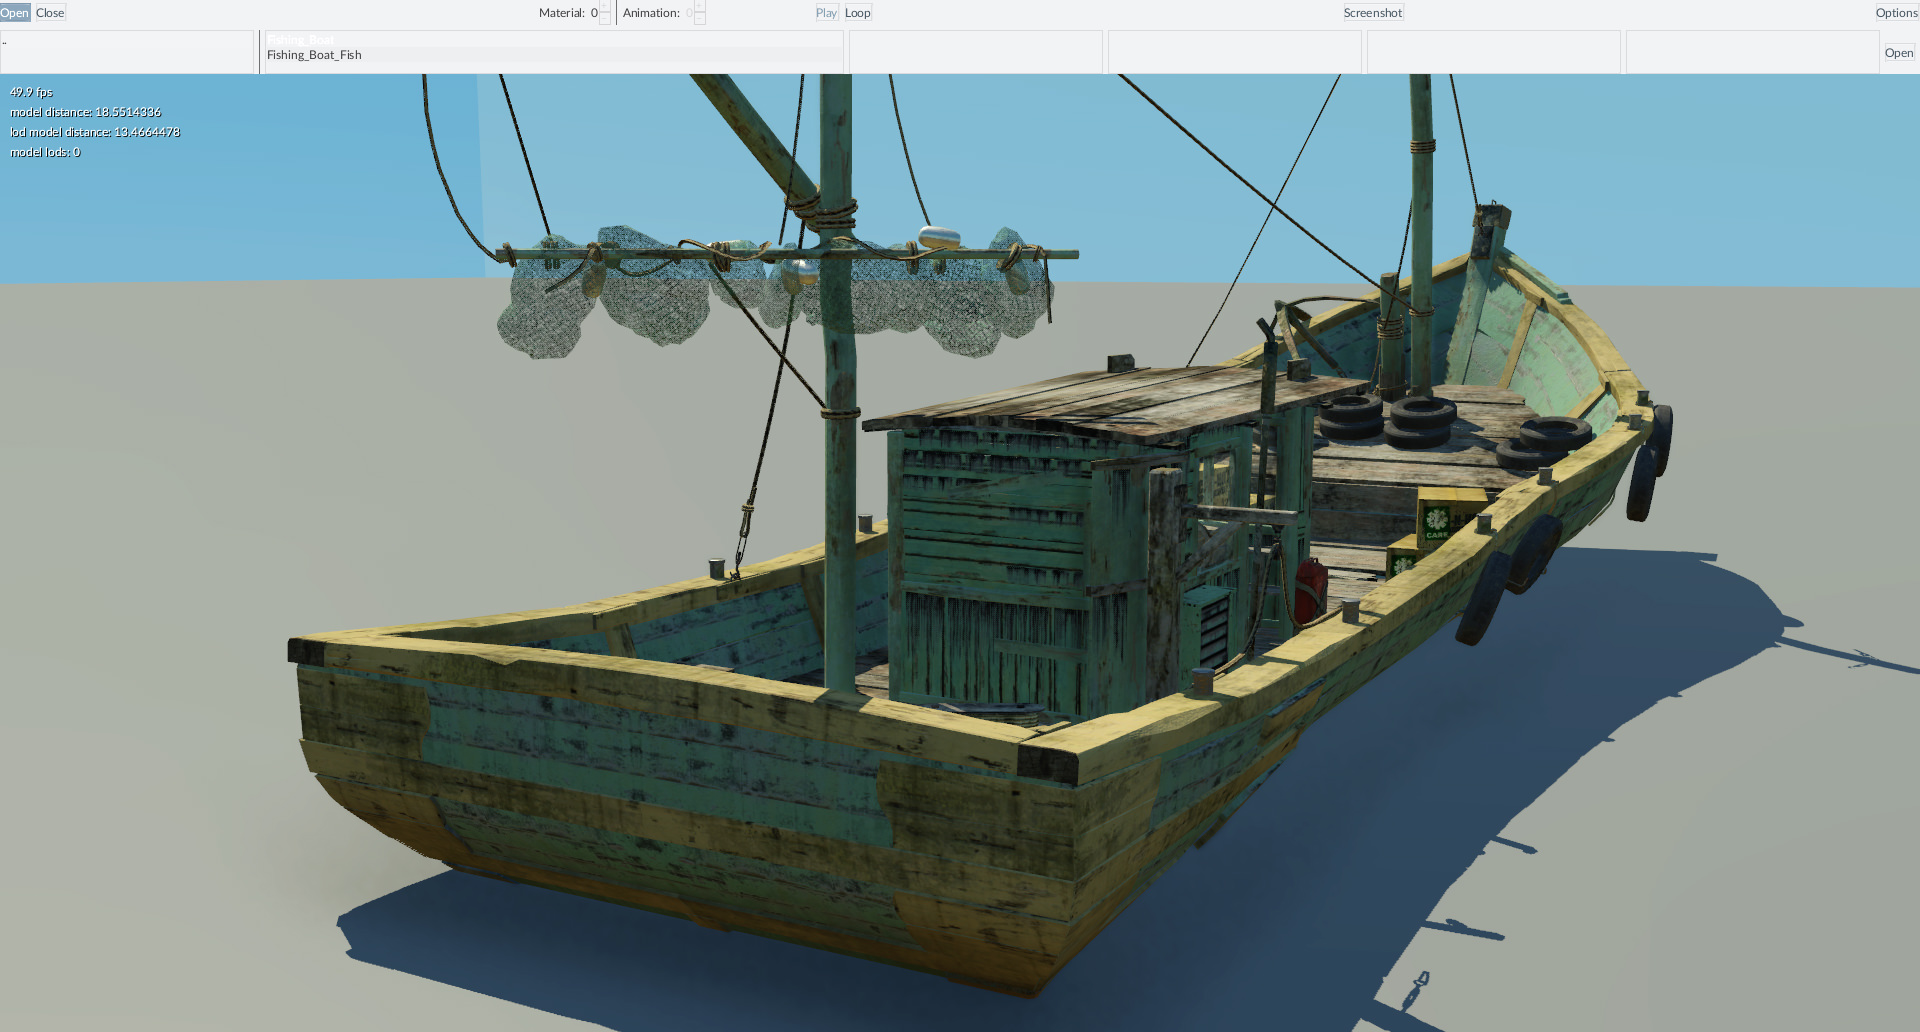This screenshot has width=1920, height=1032.
Task: Take a Screenshot of the viewport
Action: click(x=1373, y=13)
